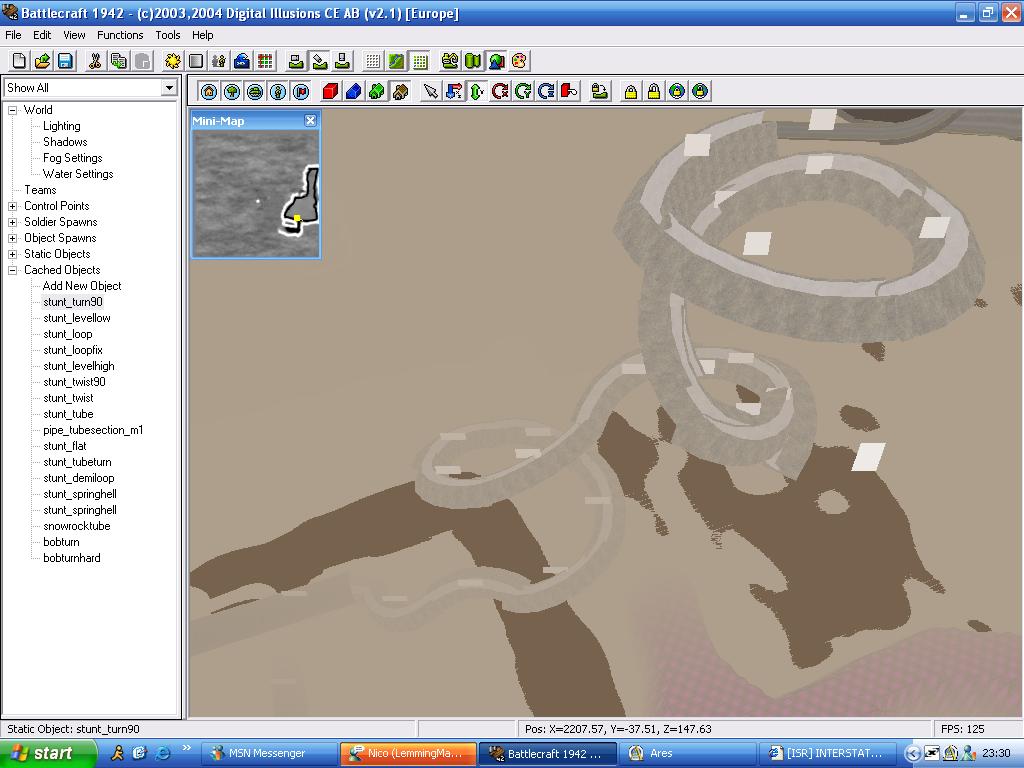Screen dimensions: 1024x768
Task: Select snowrocktube in the tree
Action: 76,526
